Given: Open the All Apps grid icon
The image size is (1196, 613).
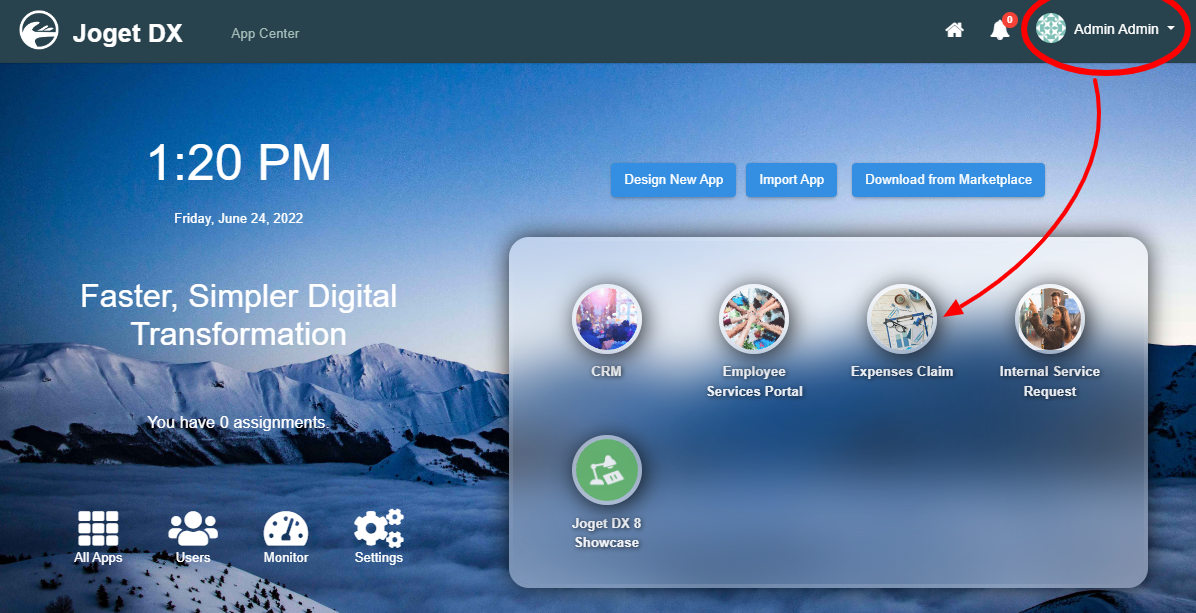Looking at the screenshot, I should [x=98, y=529].
